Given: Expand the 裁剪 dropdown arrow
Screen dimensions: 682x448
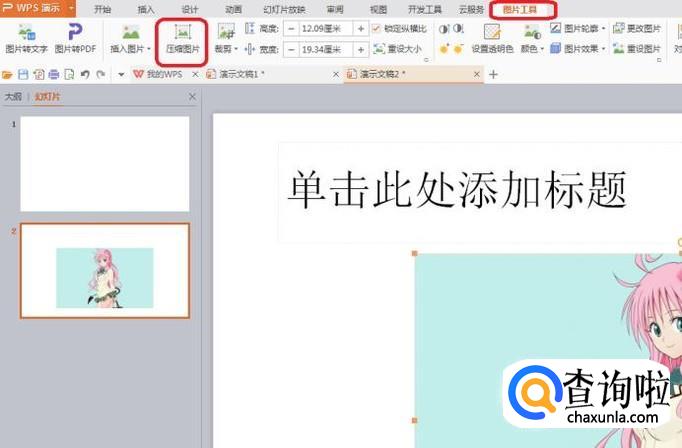Looking at the screenshot, I should coord(236,49).
